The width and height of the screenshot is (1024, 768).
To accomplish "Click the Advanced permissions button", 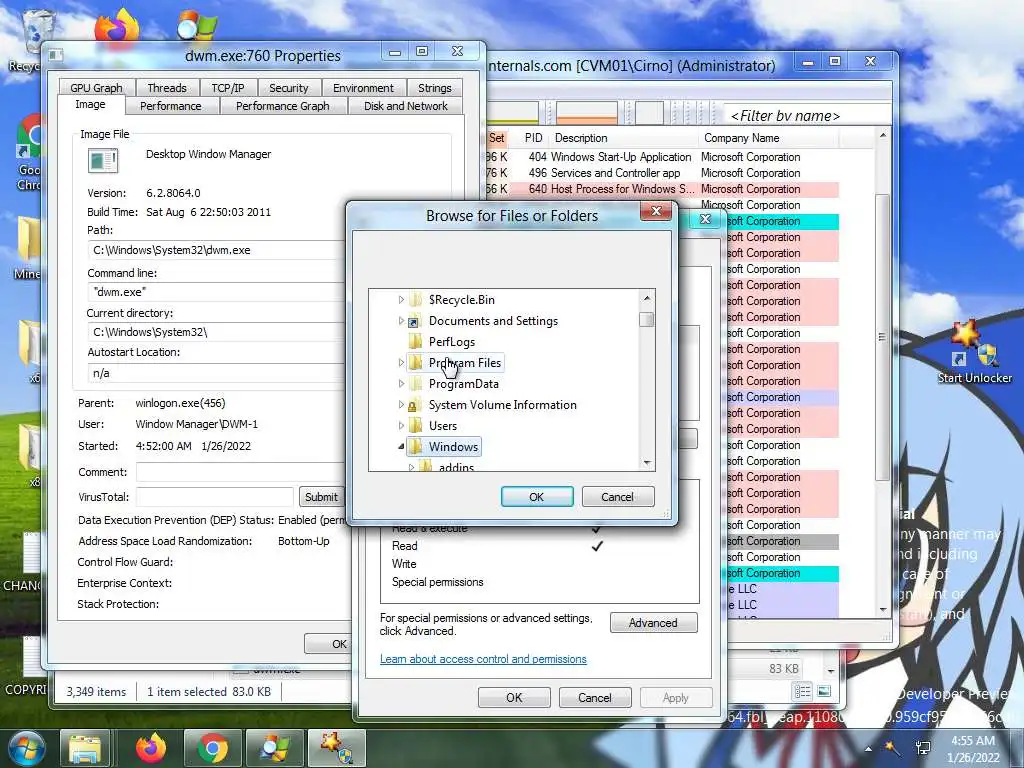I will 653,623.
